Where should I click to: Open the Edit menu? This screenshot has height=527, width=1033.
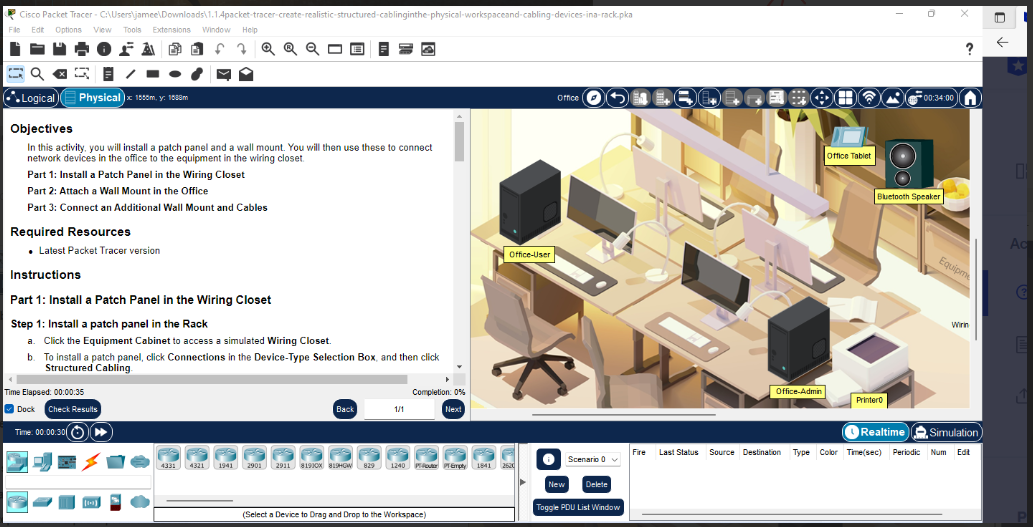[38, 30]
